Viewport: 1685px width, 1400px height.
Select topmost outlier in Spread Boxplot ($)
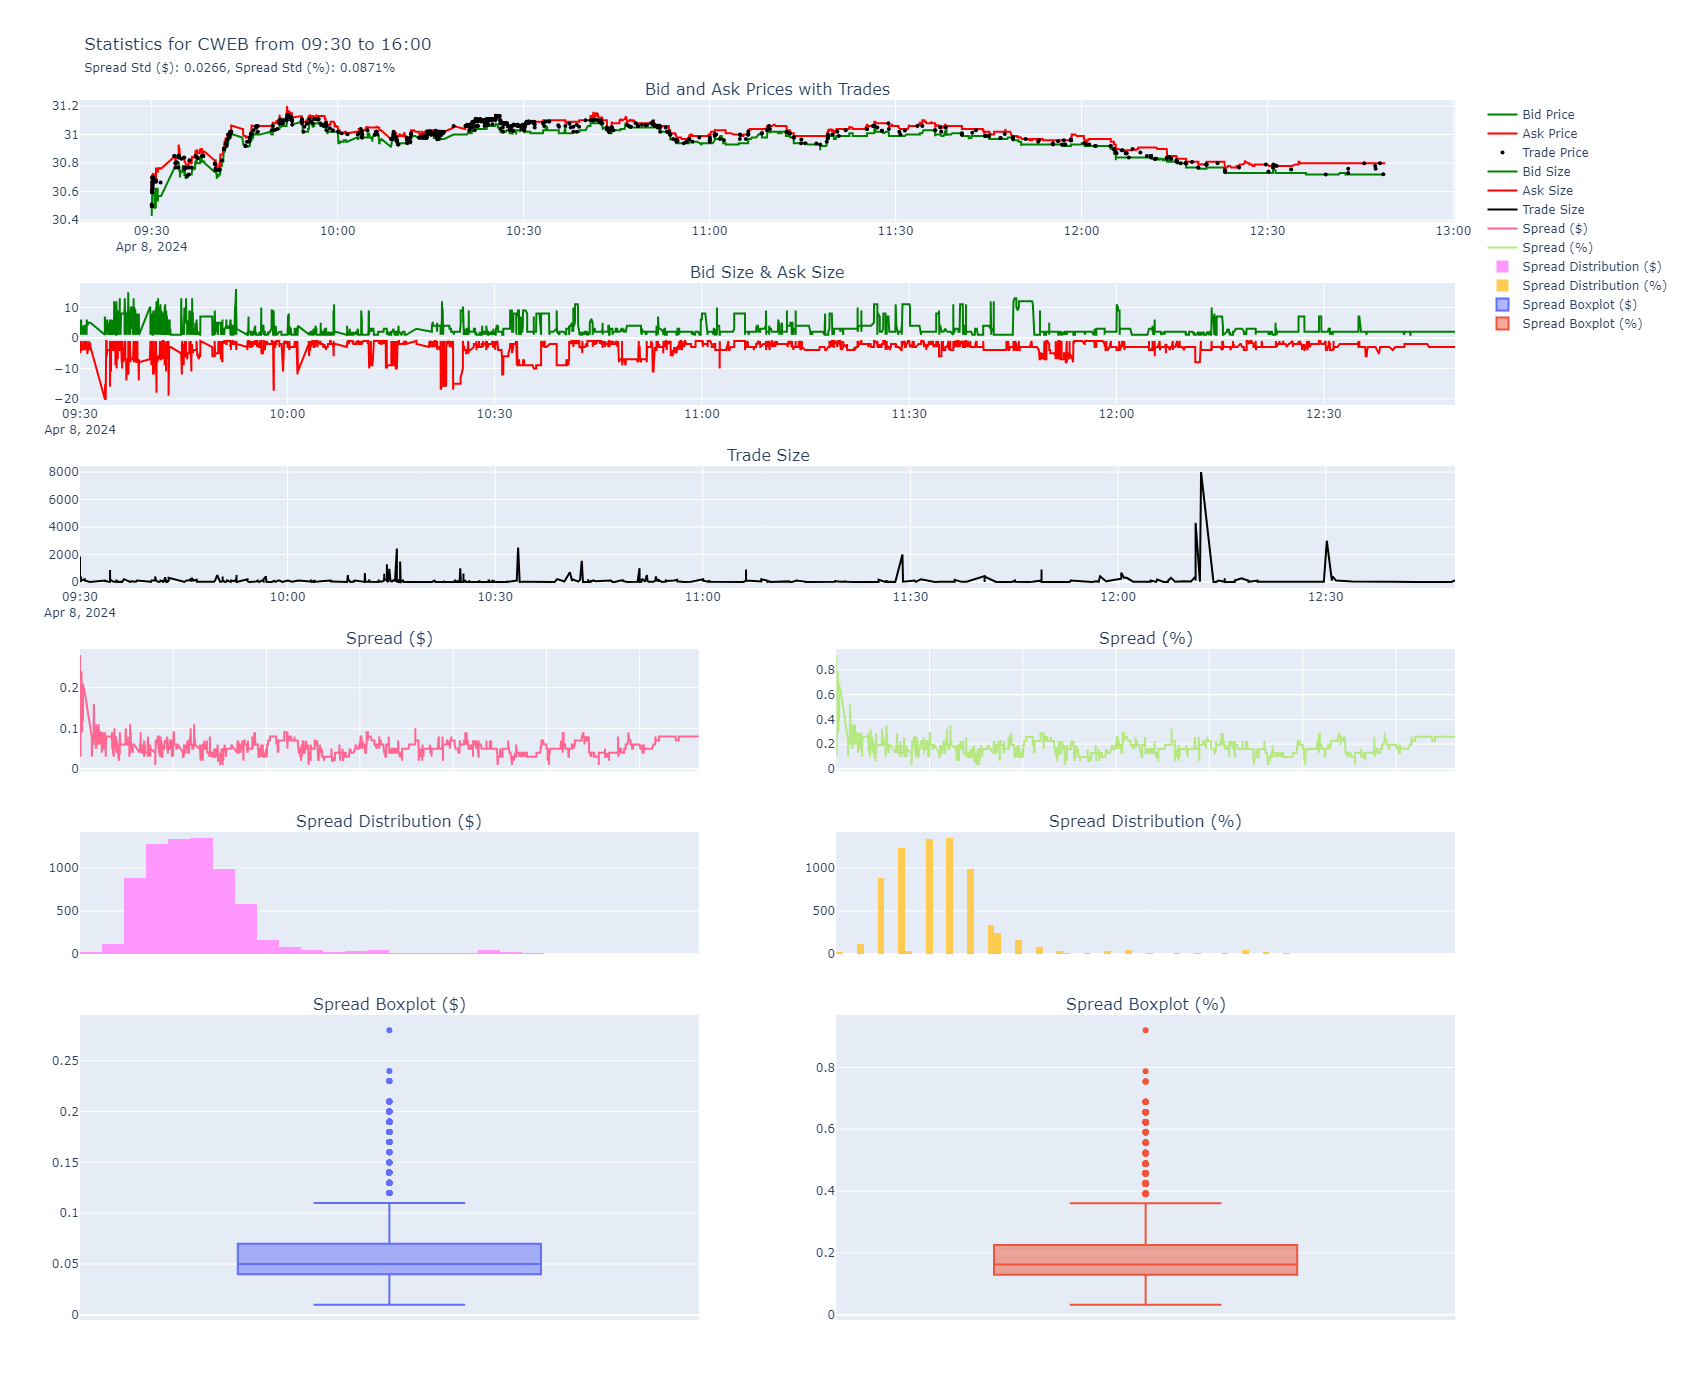coord(389,1030)
